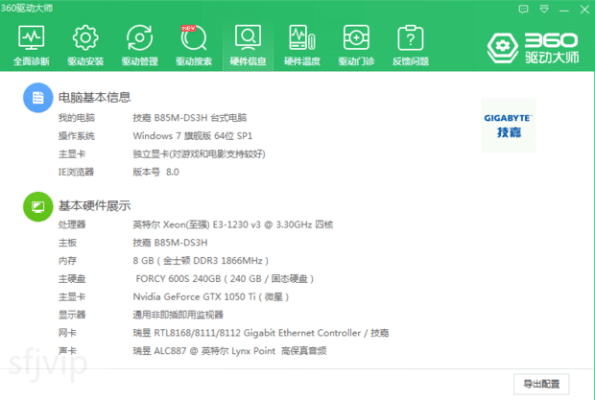Click IE浏览器 label
Viewport: 595px width, 400px height.
76,172
